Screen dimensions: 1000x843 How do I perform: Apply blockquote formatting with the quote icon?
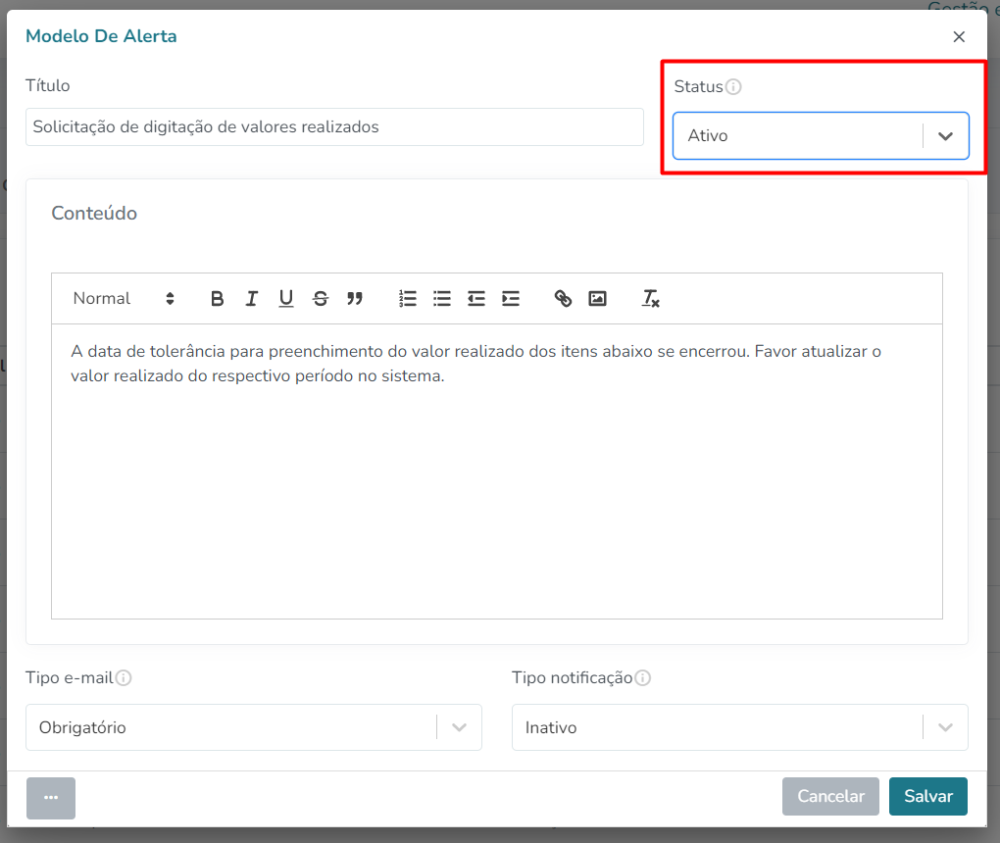(x=355, y=298)
